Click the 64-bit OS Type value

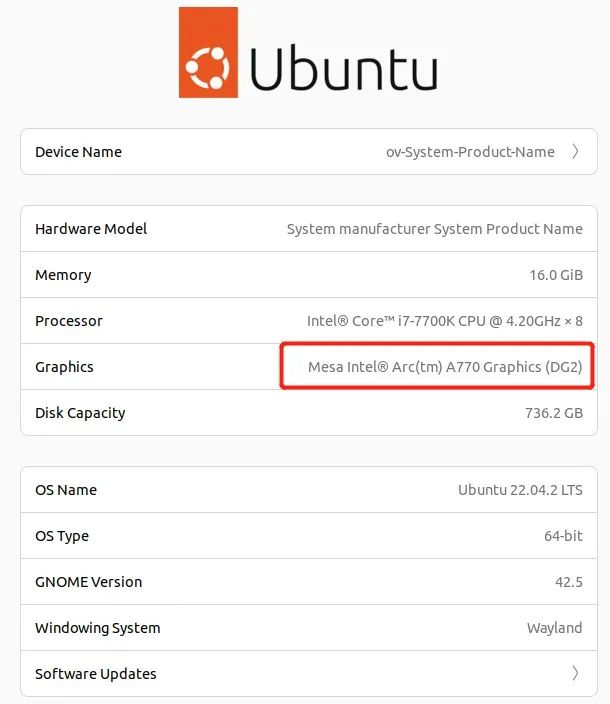563,536
